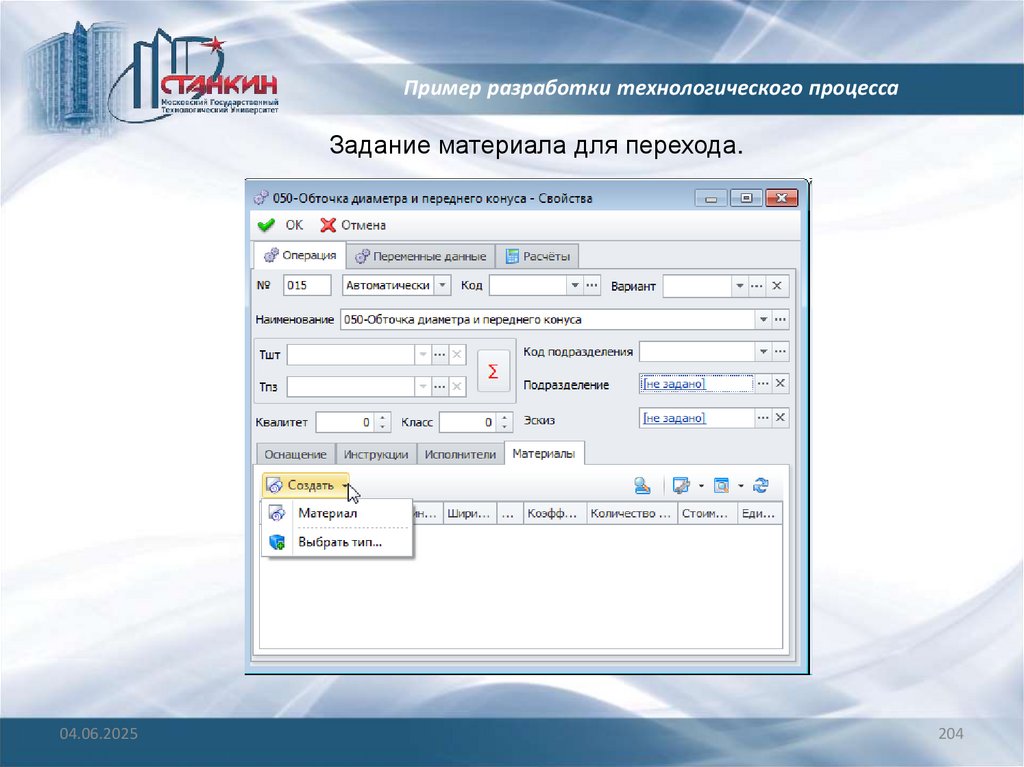Click ellipsis button next to Вариант field
Screen dimensions: 1024x767
pyautogui.click(x=756, y=286)
